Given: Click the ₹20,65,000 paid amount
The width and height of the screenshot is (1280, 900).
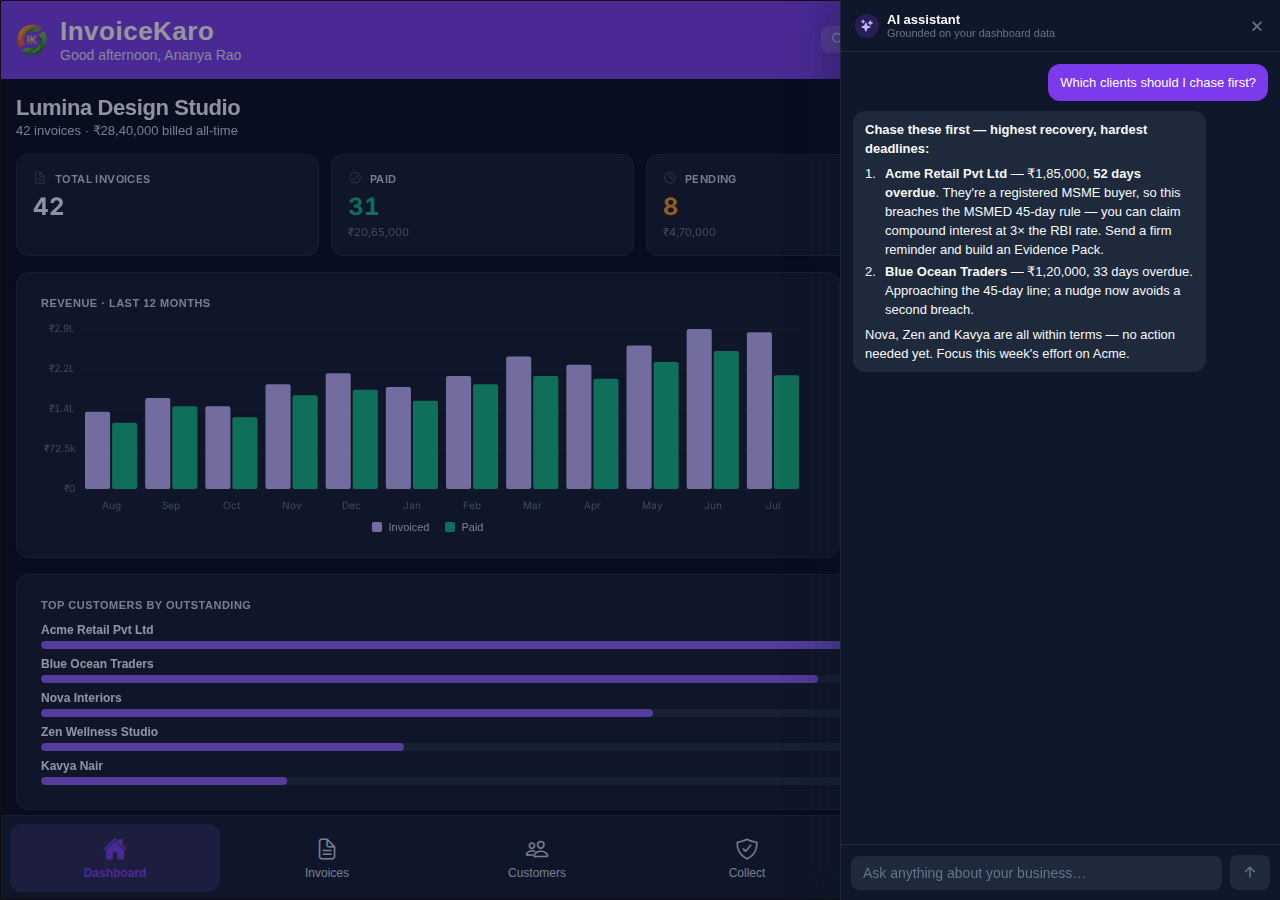Looking at the screenshot, I should 378,232.
